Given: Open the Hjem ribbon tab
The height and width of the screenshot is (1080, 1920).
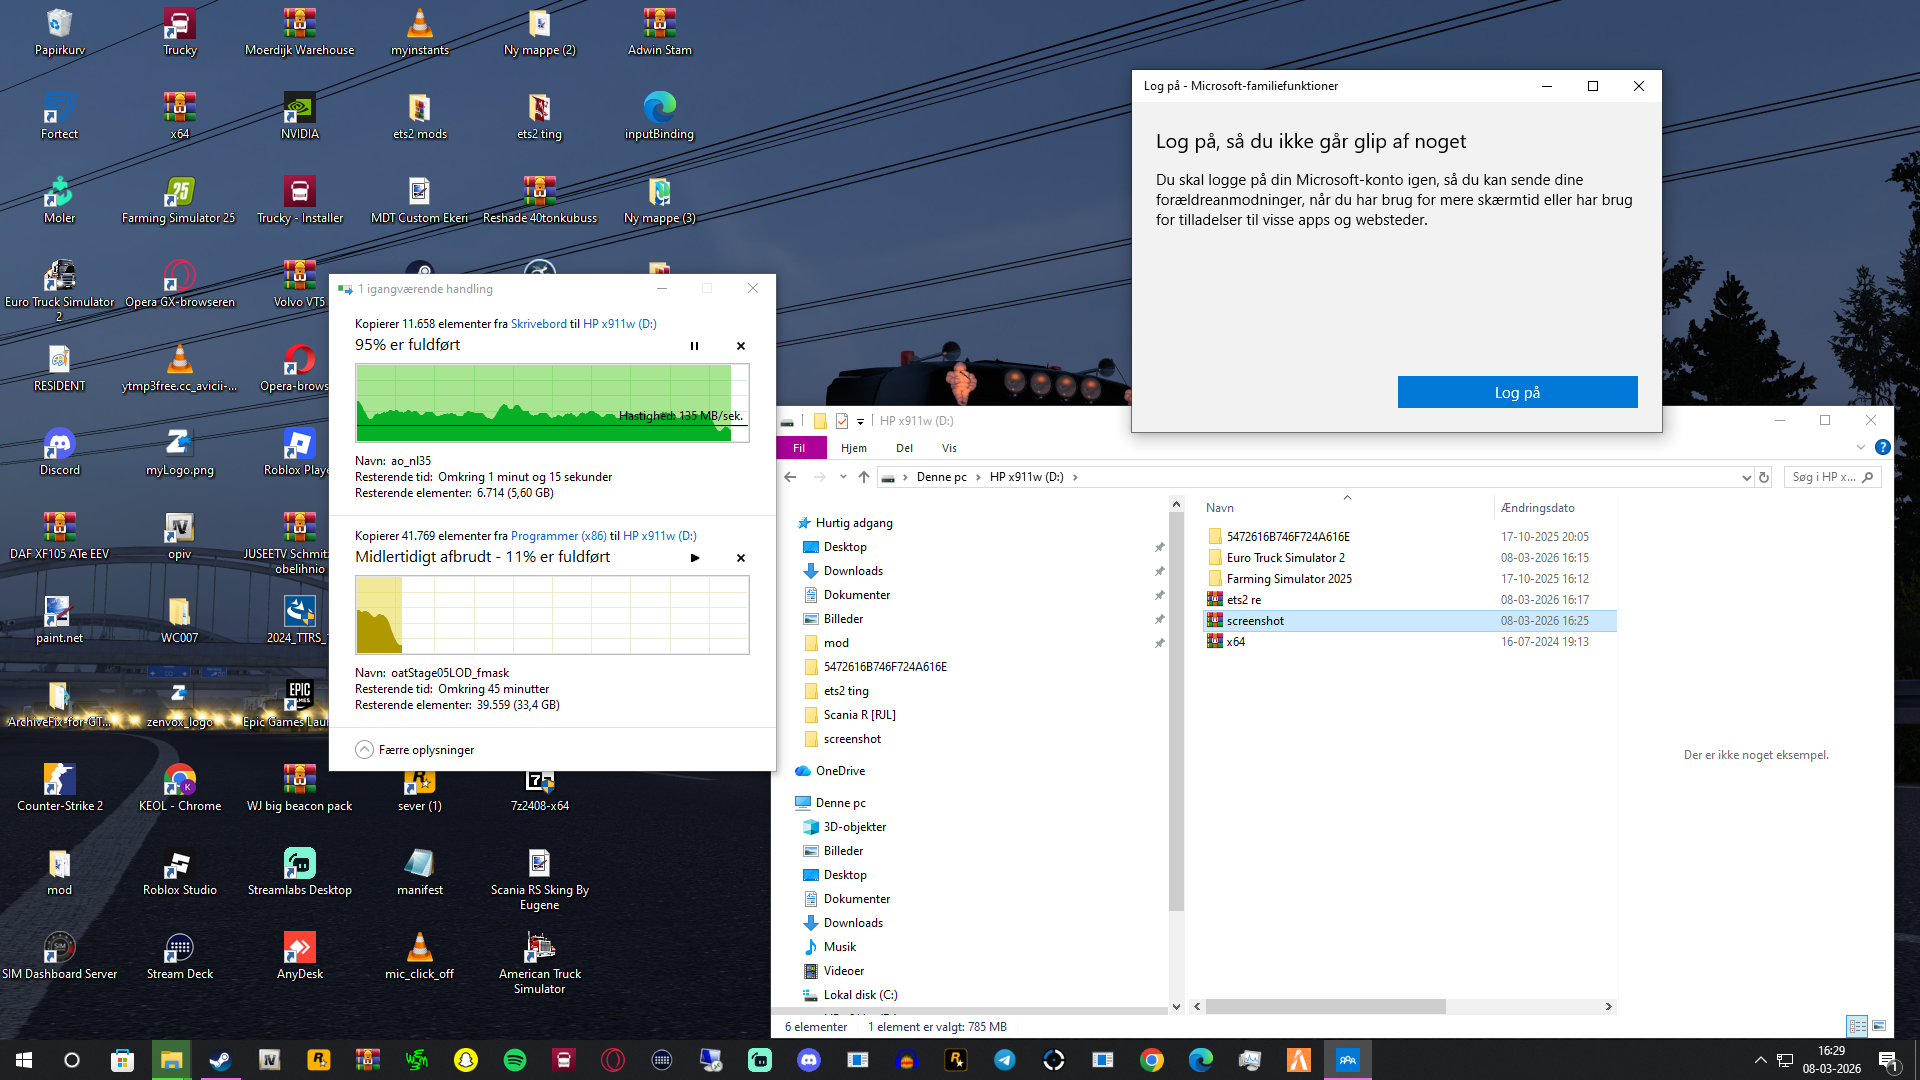Looking at the screenshot, I should tap(853, 448).
